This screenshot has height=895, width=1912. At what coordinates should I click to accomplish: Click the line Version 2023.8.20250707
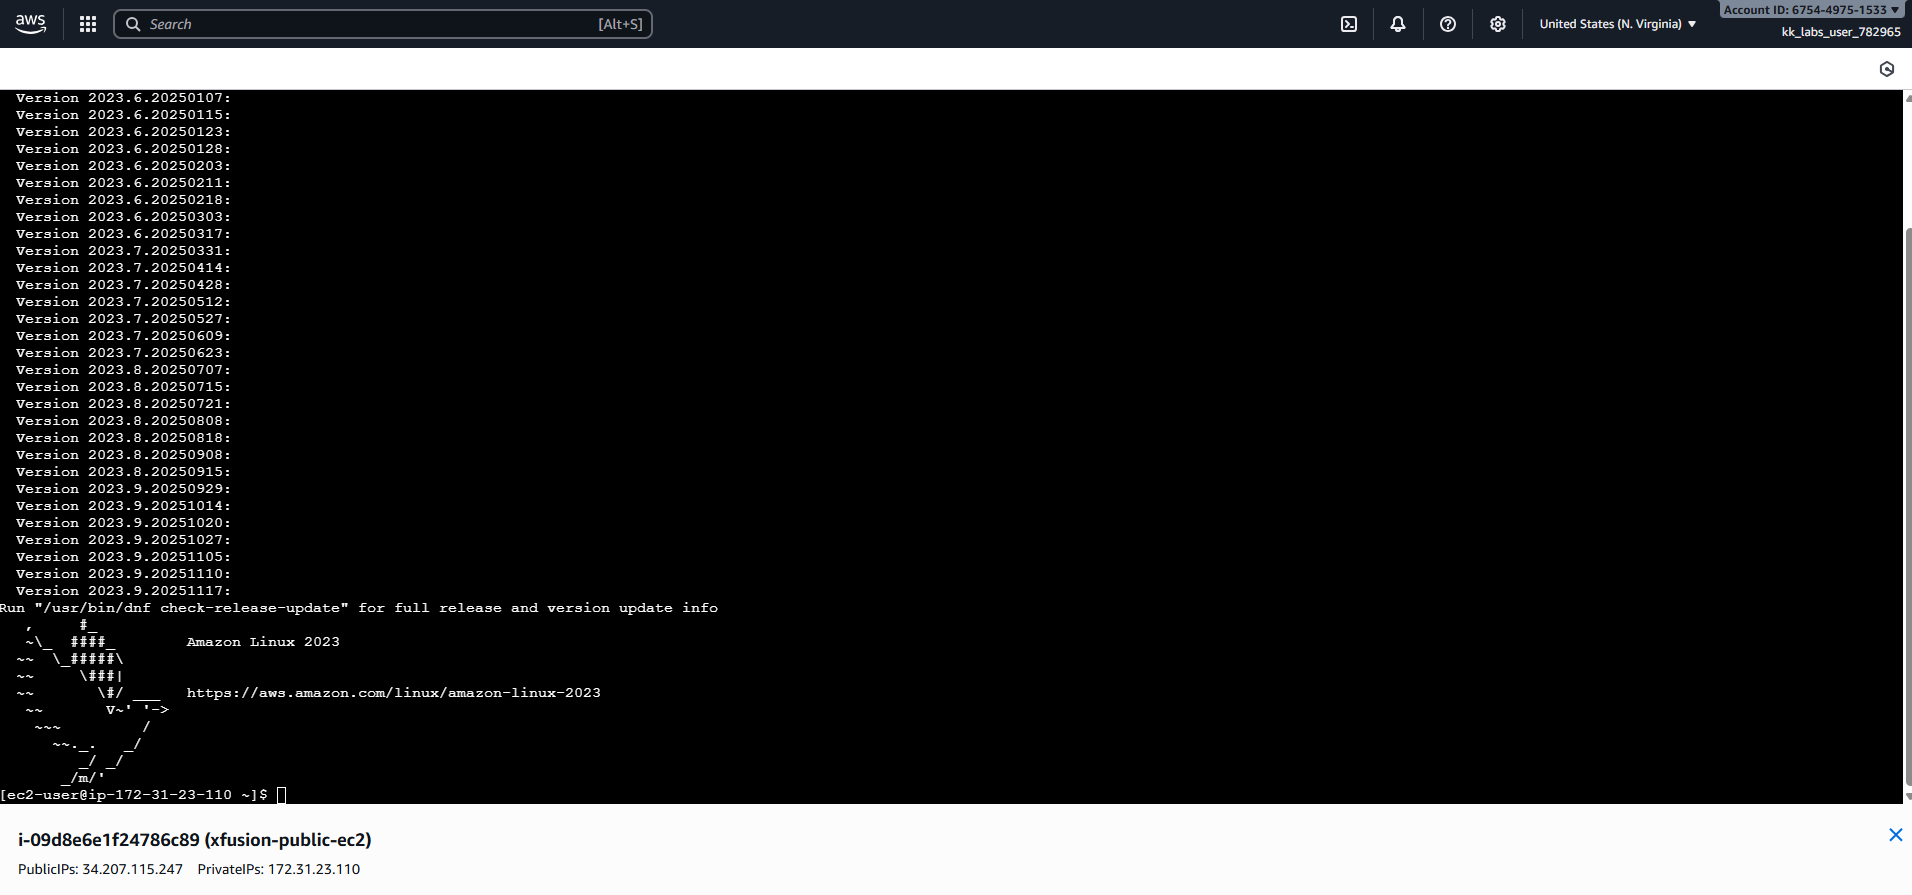point(123,370)
